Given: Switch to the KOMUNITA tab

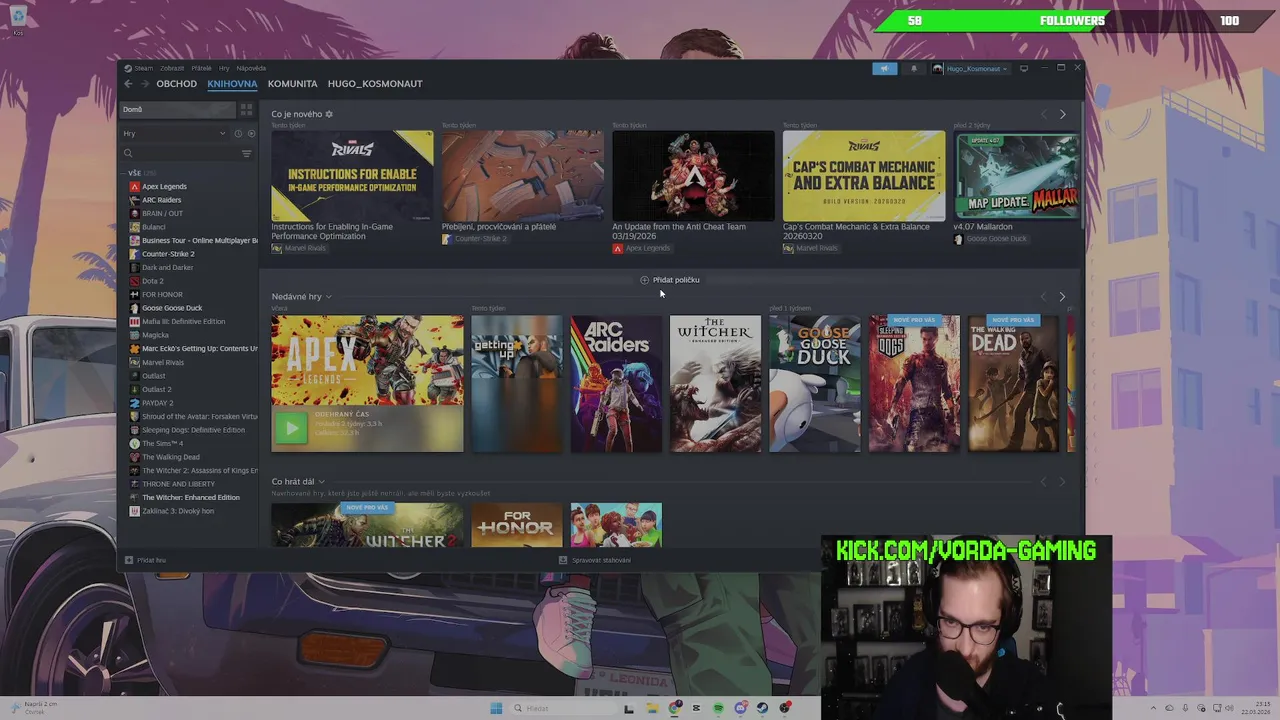Looking at the screenshot, I should coord(292,84).
